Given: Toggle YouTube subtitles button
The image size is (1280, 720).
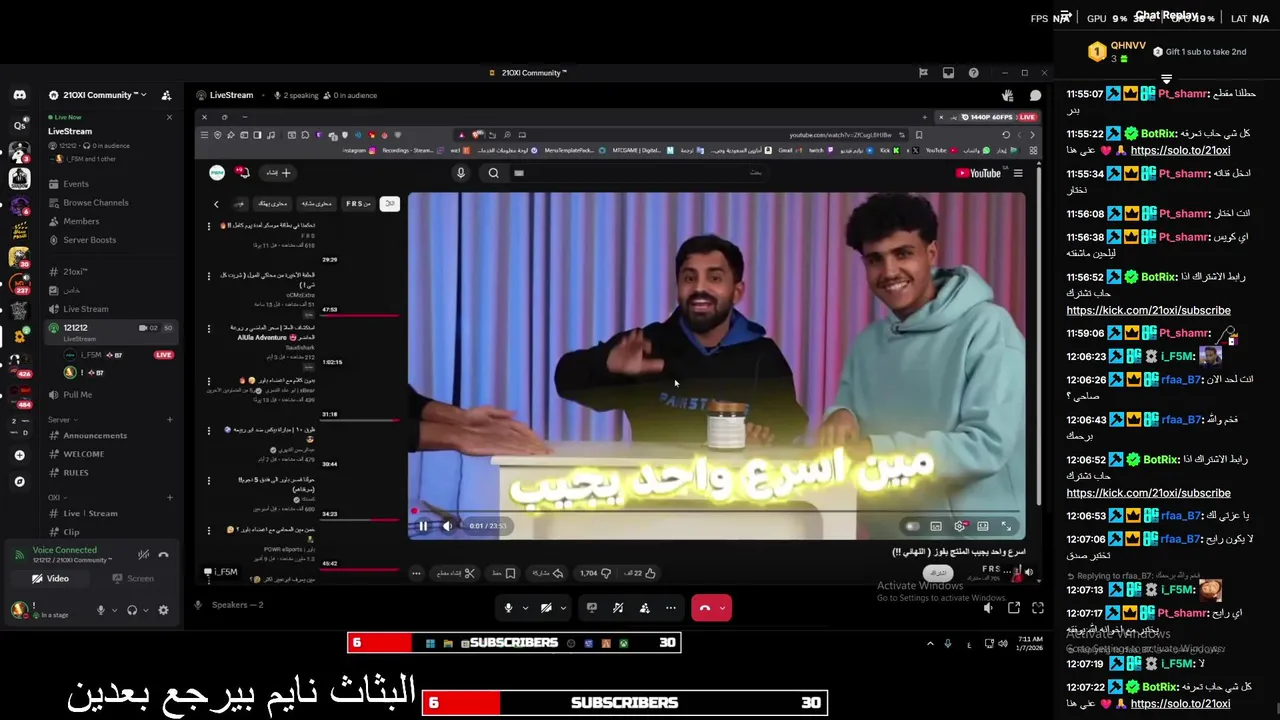Looking at the screenshot, I should 936,526.
